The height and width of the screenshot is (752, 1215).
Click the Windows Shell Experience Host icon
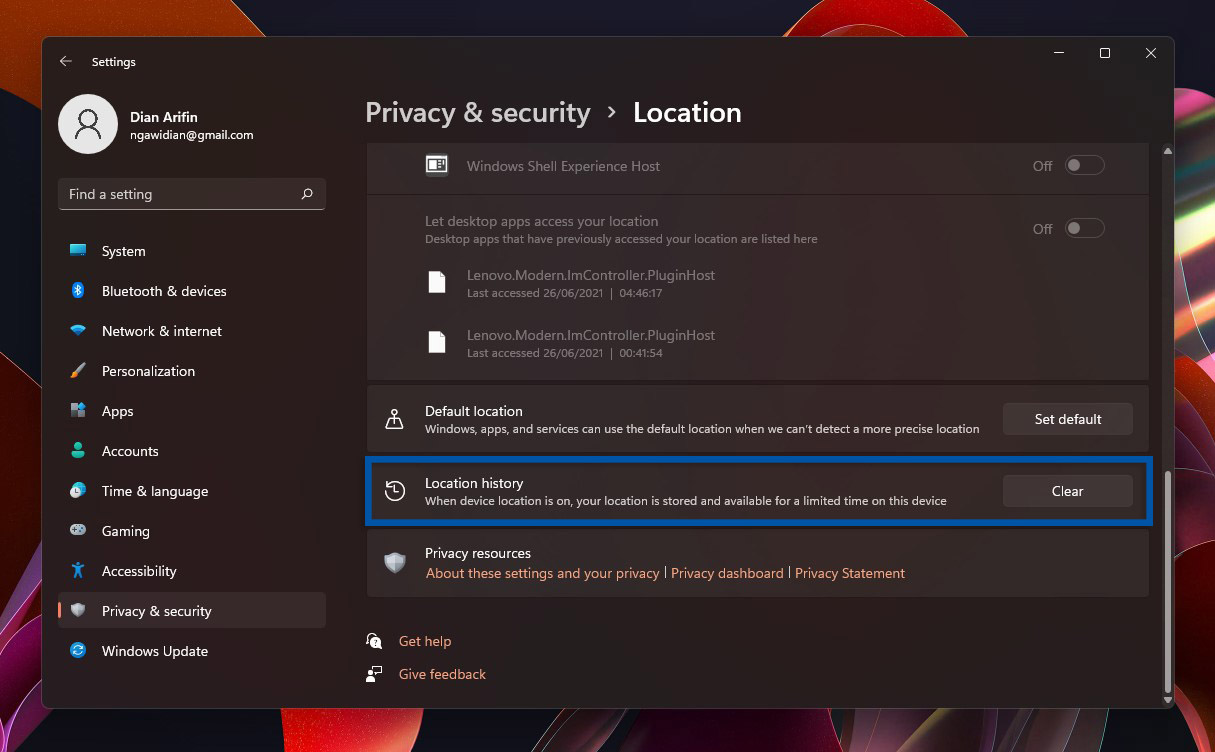coord(437,165)
